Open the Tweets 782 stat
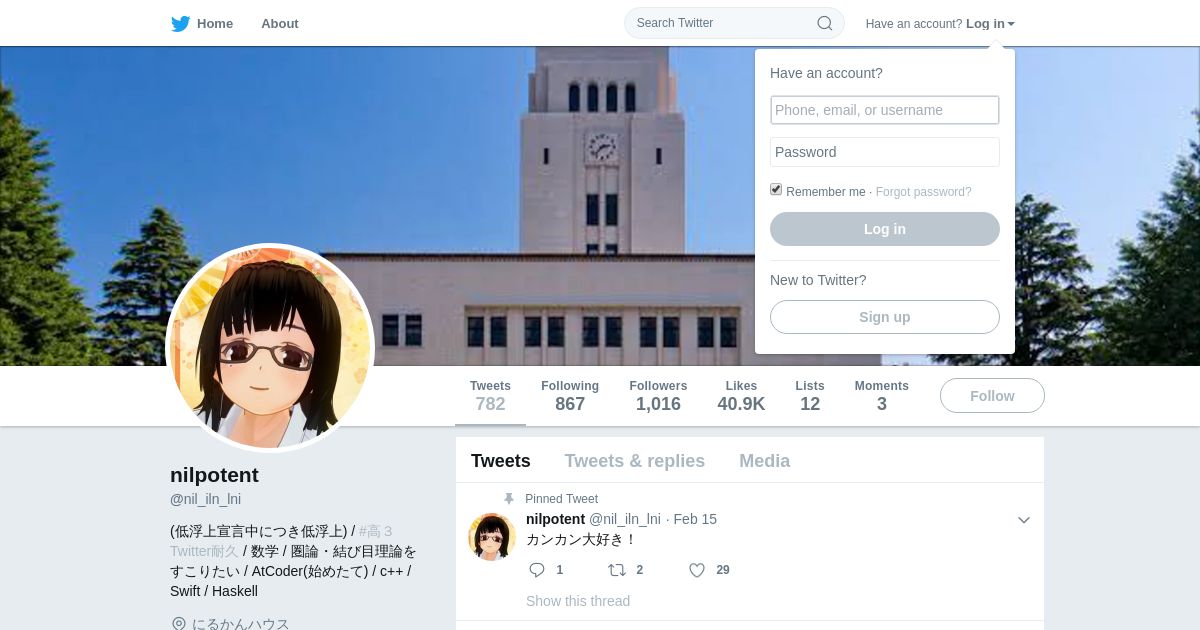The image size is (1200, 630). 490,396
